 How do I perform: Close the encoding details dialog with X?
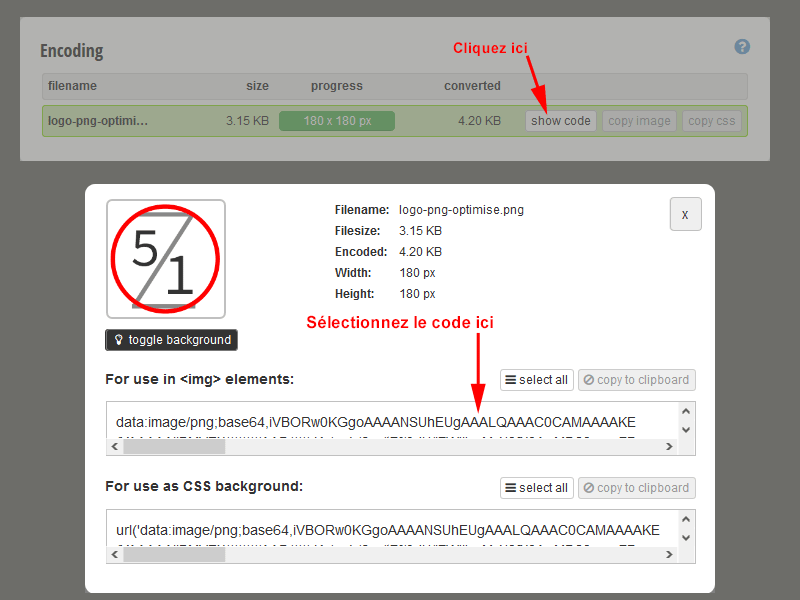(x=685, y=213)
